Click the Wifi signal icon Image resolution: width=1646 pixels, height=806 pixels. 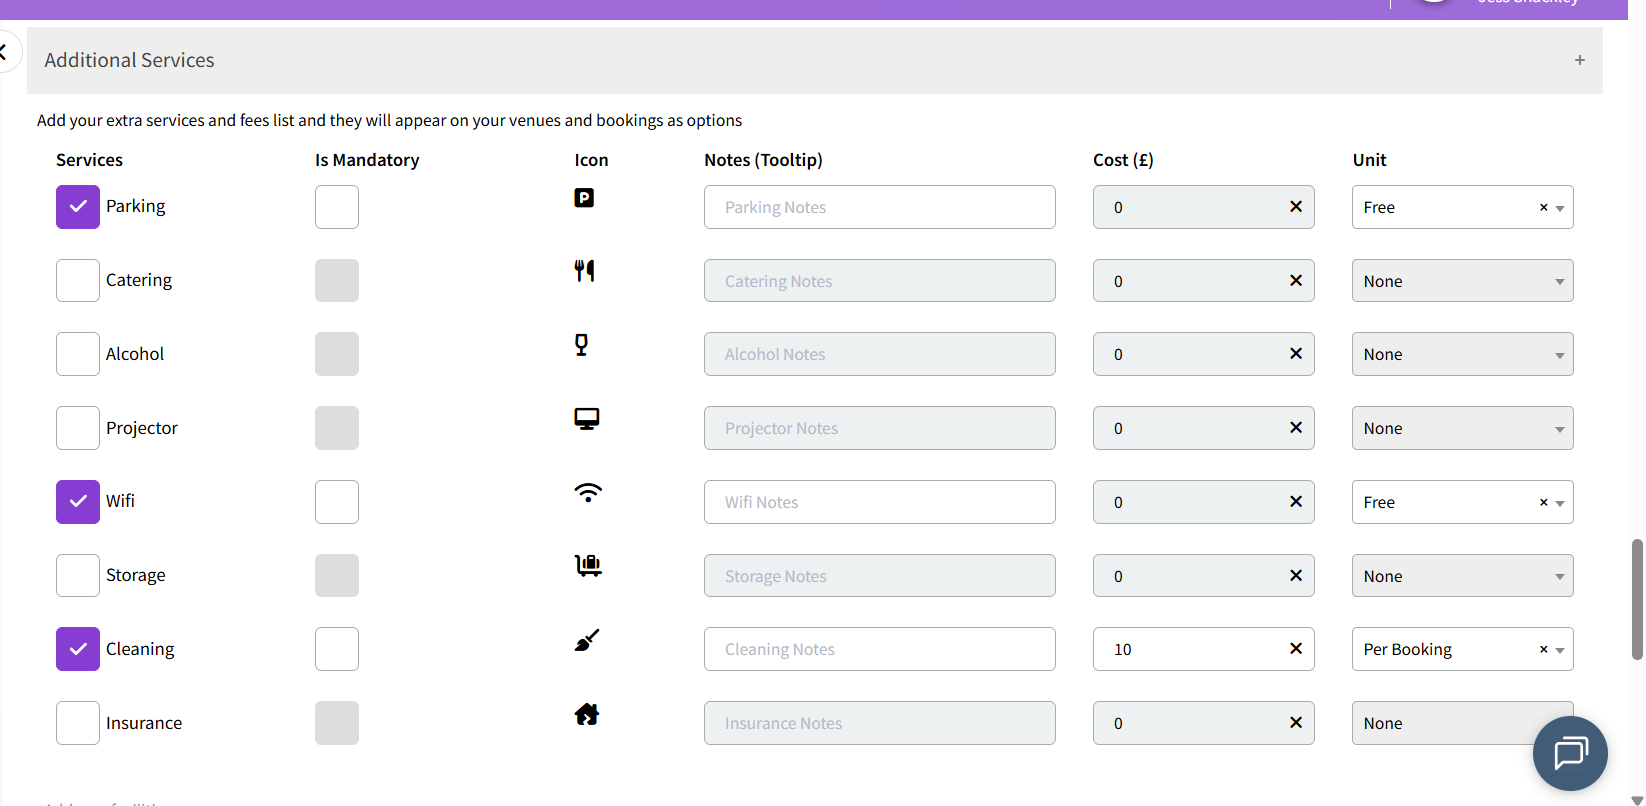click(x=588, y=493)
